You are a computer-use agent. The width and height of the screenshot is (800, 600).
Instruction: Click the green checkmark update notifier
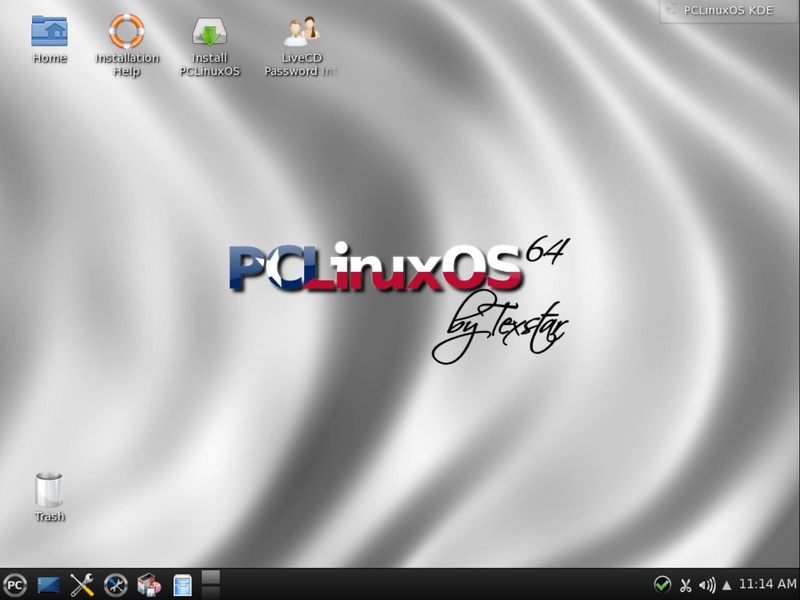[x=662, y=584]
